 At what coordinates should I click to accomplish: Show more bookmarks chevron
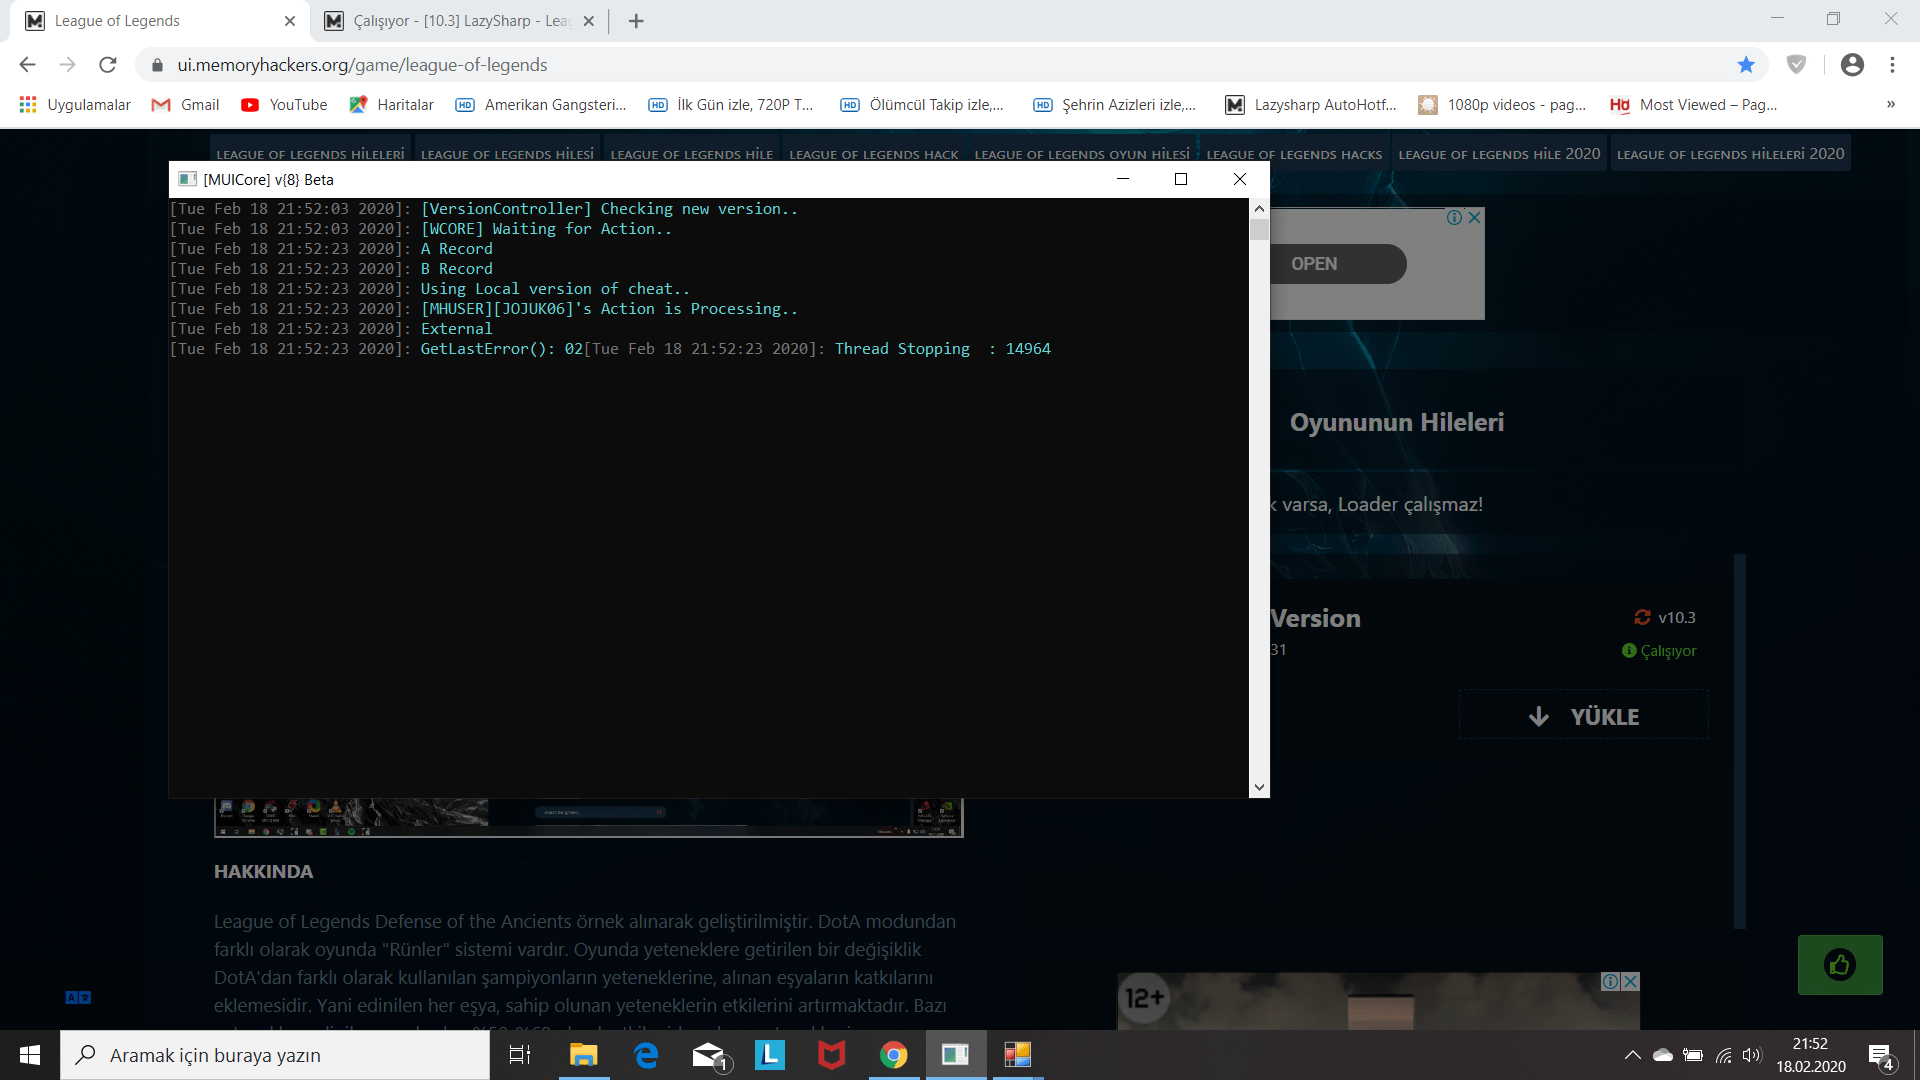pyautogui.click(x=1891, y=104)
